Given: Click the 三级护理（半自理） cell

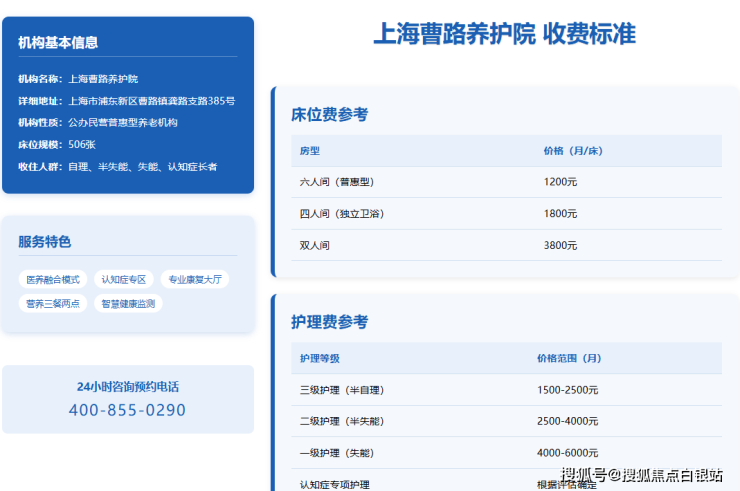Looking at the screenshot, I should coord(342,390).
